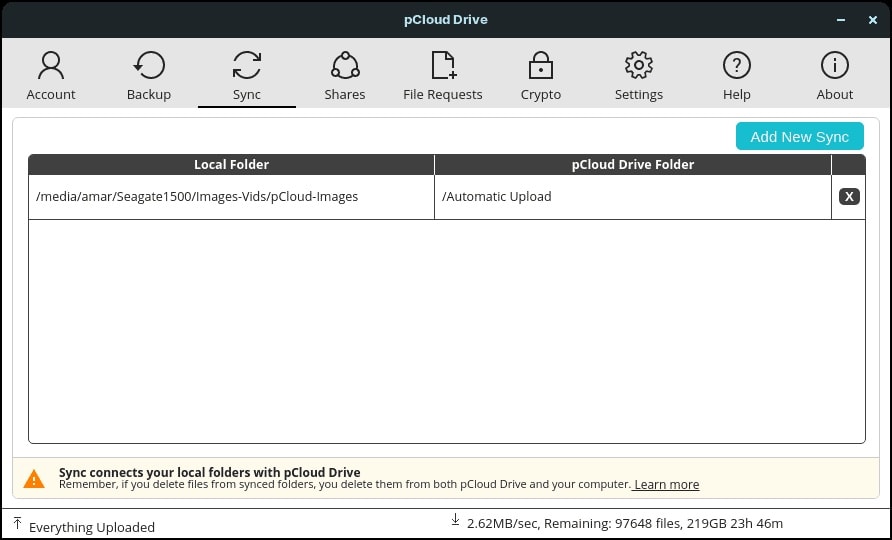The height and width of the screenshot is (540, 892).
Task: Minimize the pCloud Drive window
Action: [841, 20]
